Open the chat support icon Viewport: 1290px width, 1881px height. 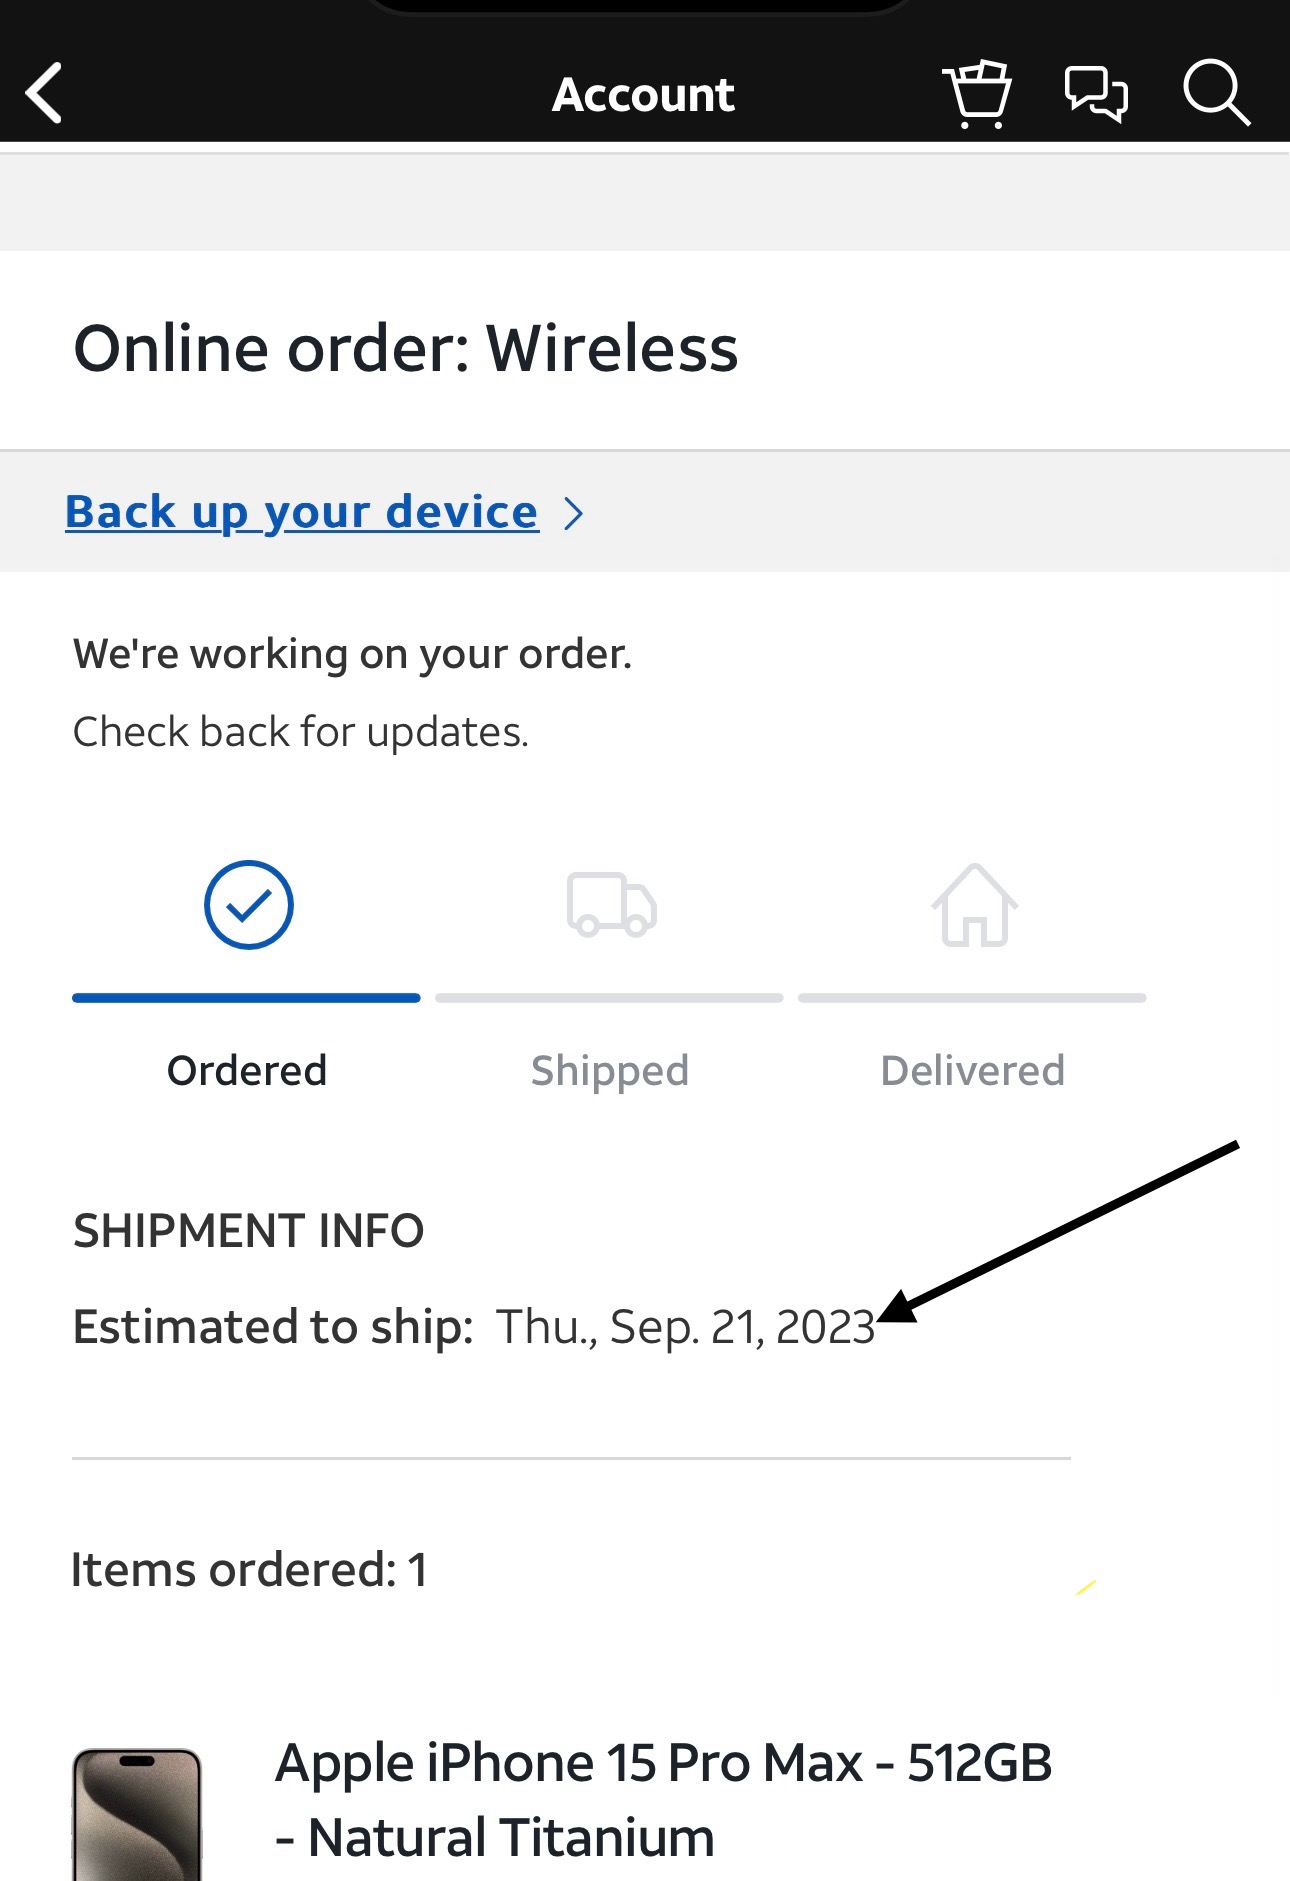coord(1096,93)
